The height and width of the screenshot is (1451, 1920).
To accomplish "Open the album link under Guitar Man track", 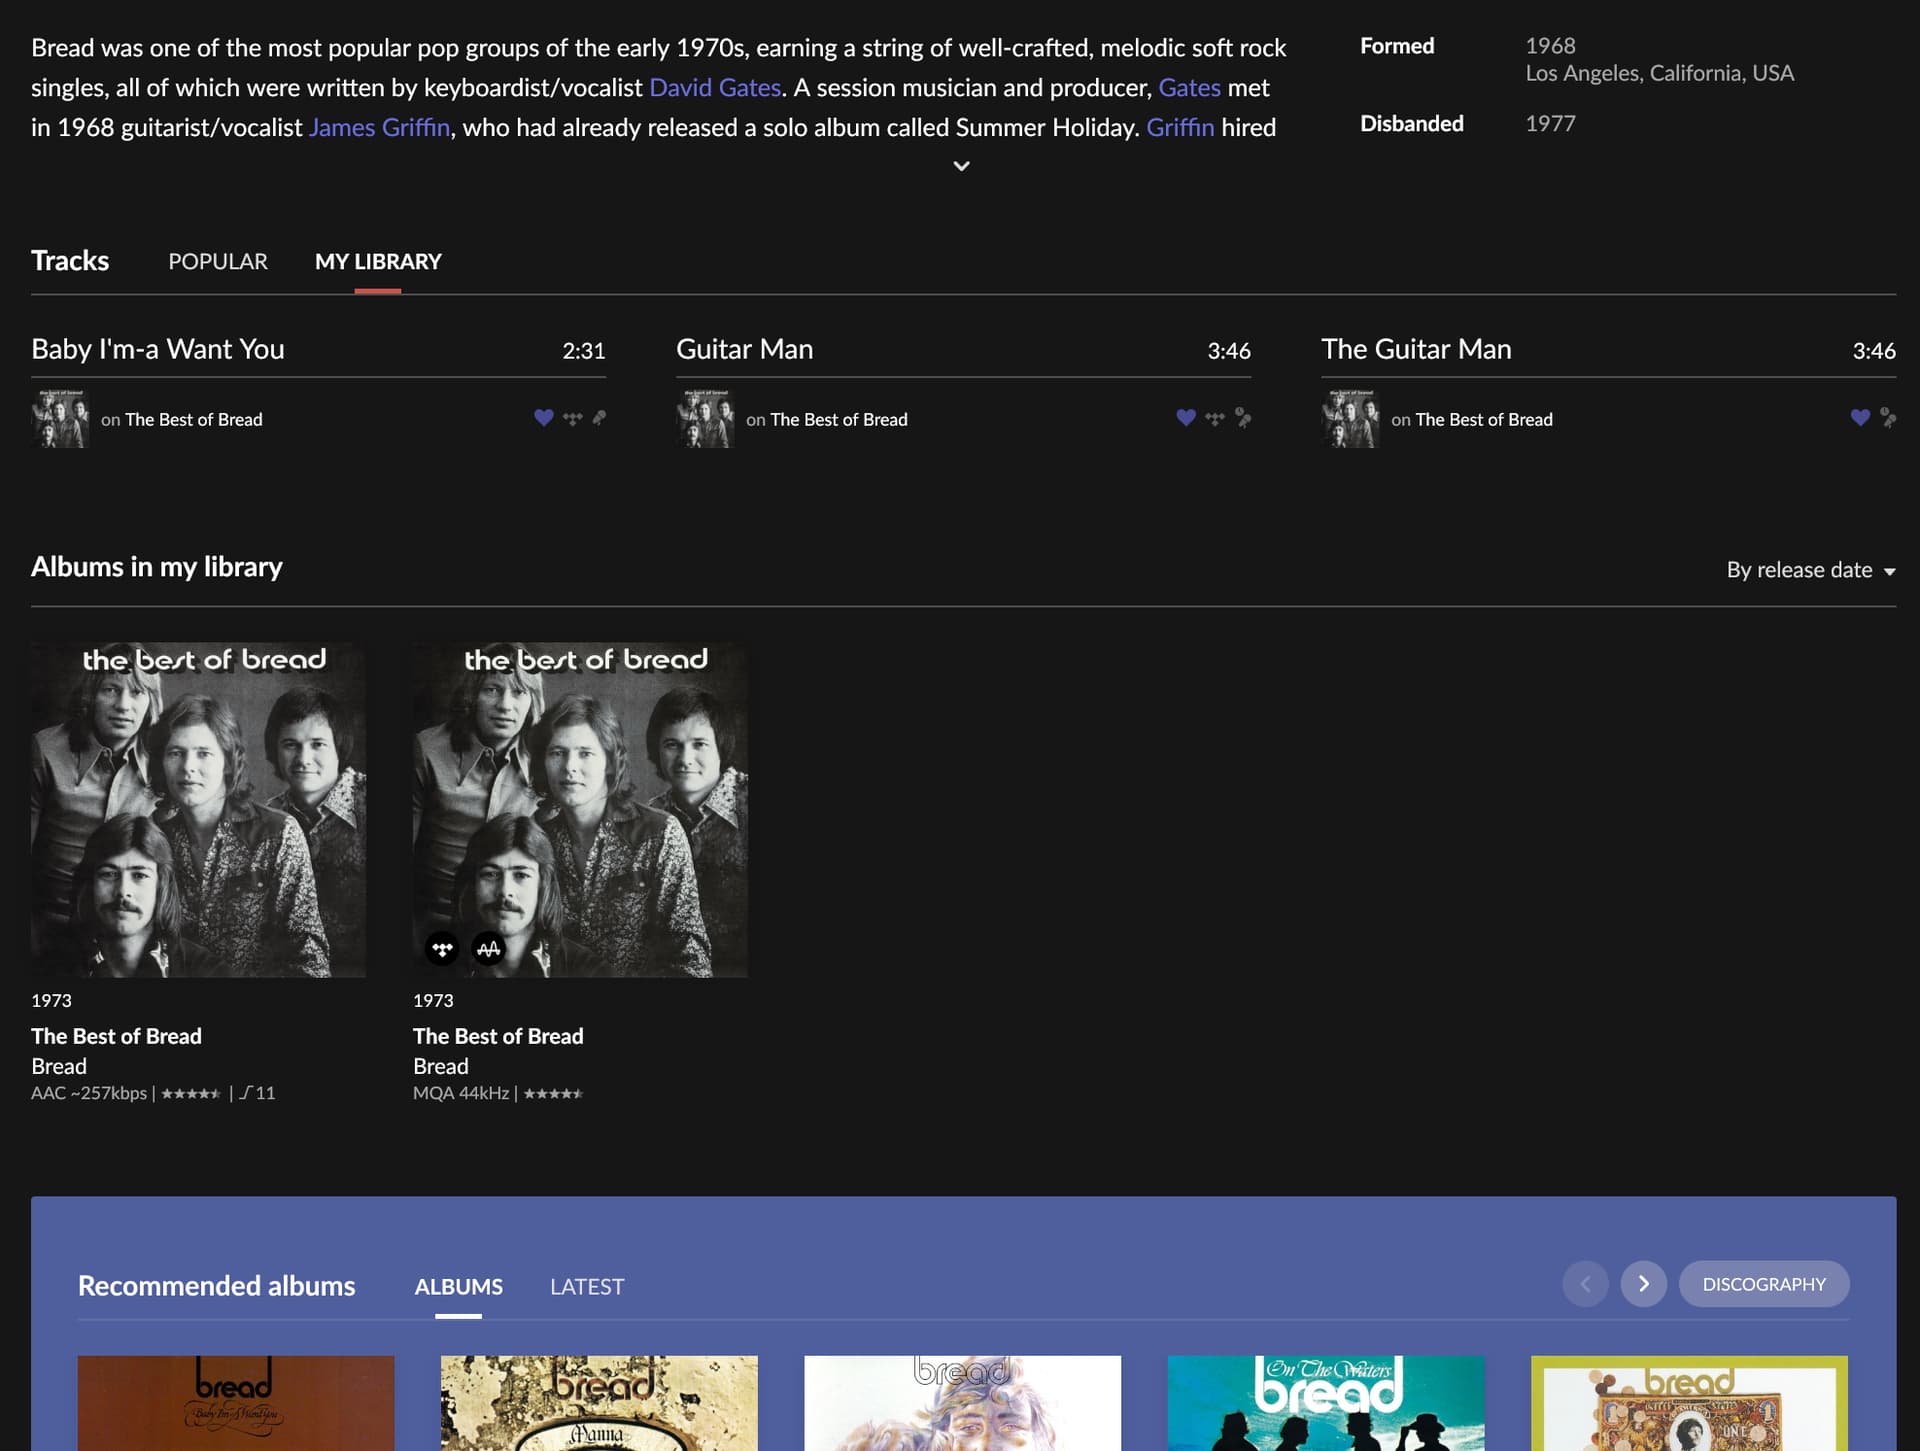I will pyautogui.click(x=839, y=420).
